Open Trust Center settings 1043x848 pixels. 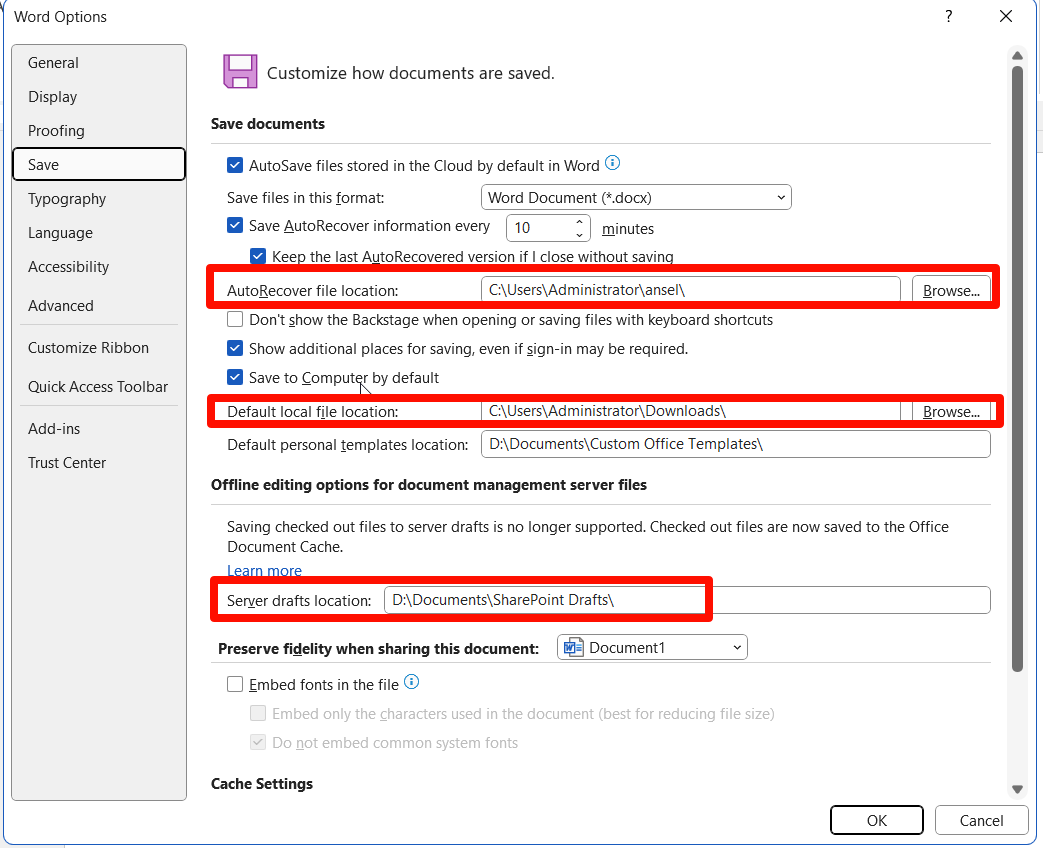coord(99,462)
